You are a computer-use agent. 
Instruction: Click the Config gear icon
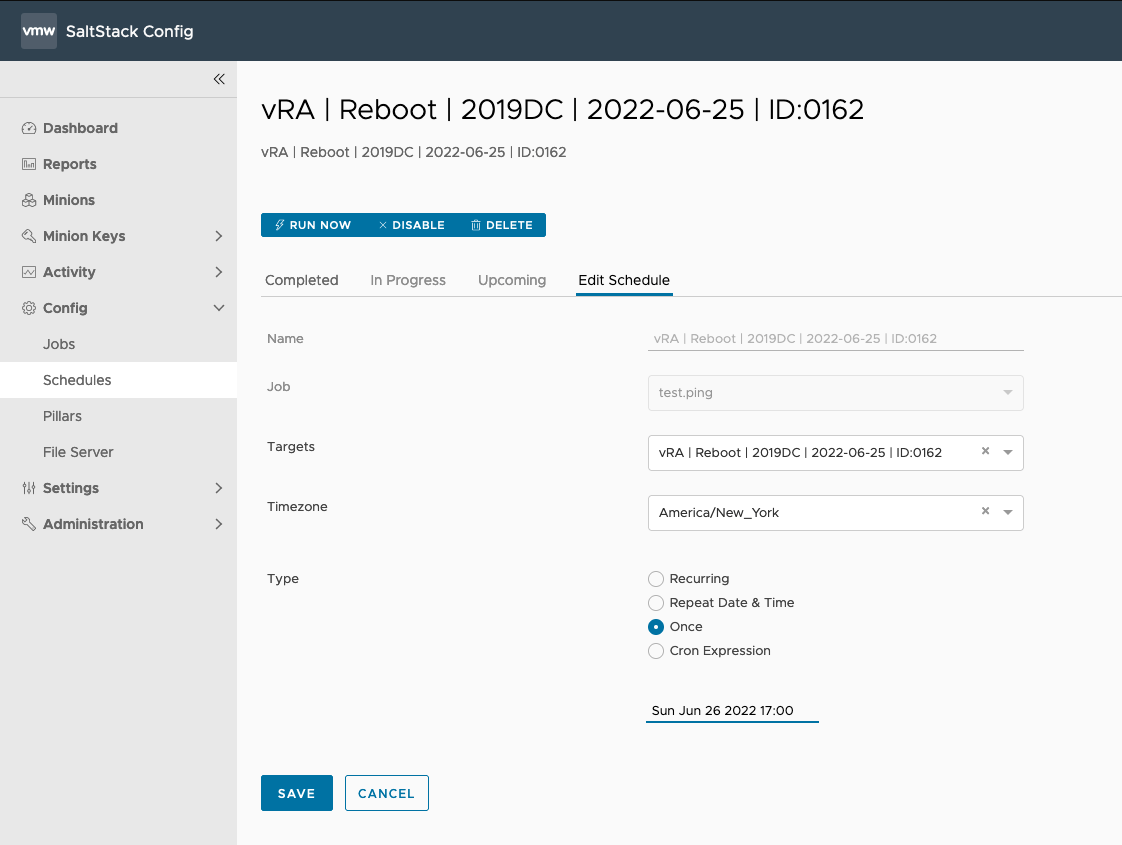click(28, 308)
